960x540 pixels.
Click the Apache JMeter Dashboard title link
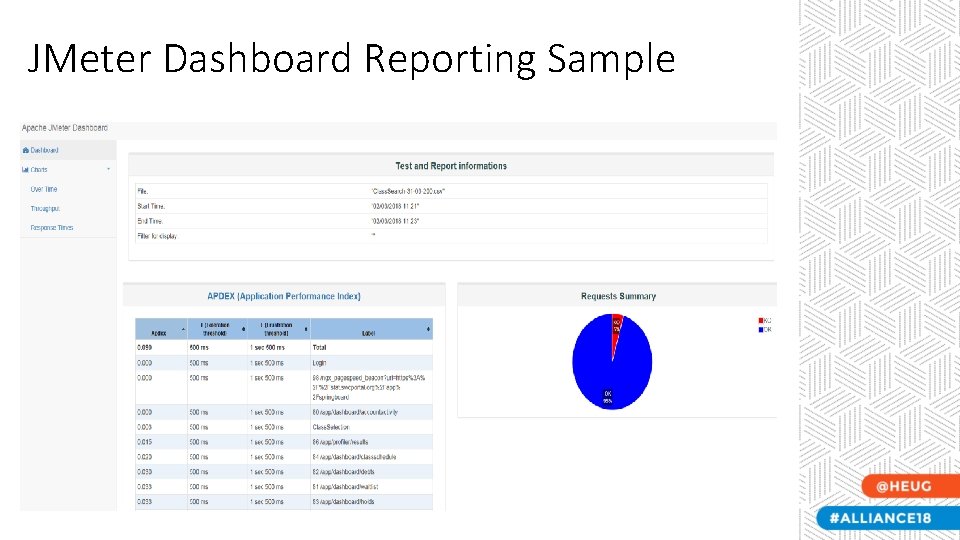[65, 128]
